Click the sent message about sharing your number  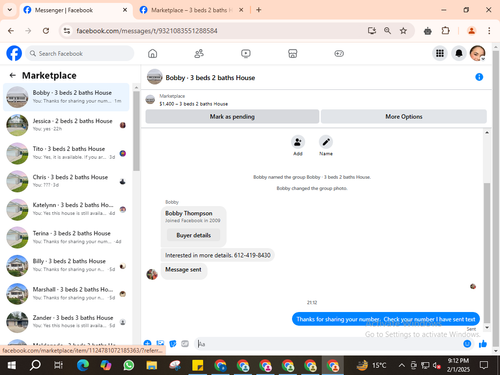[386, 319]
